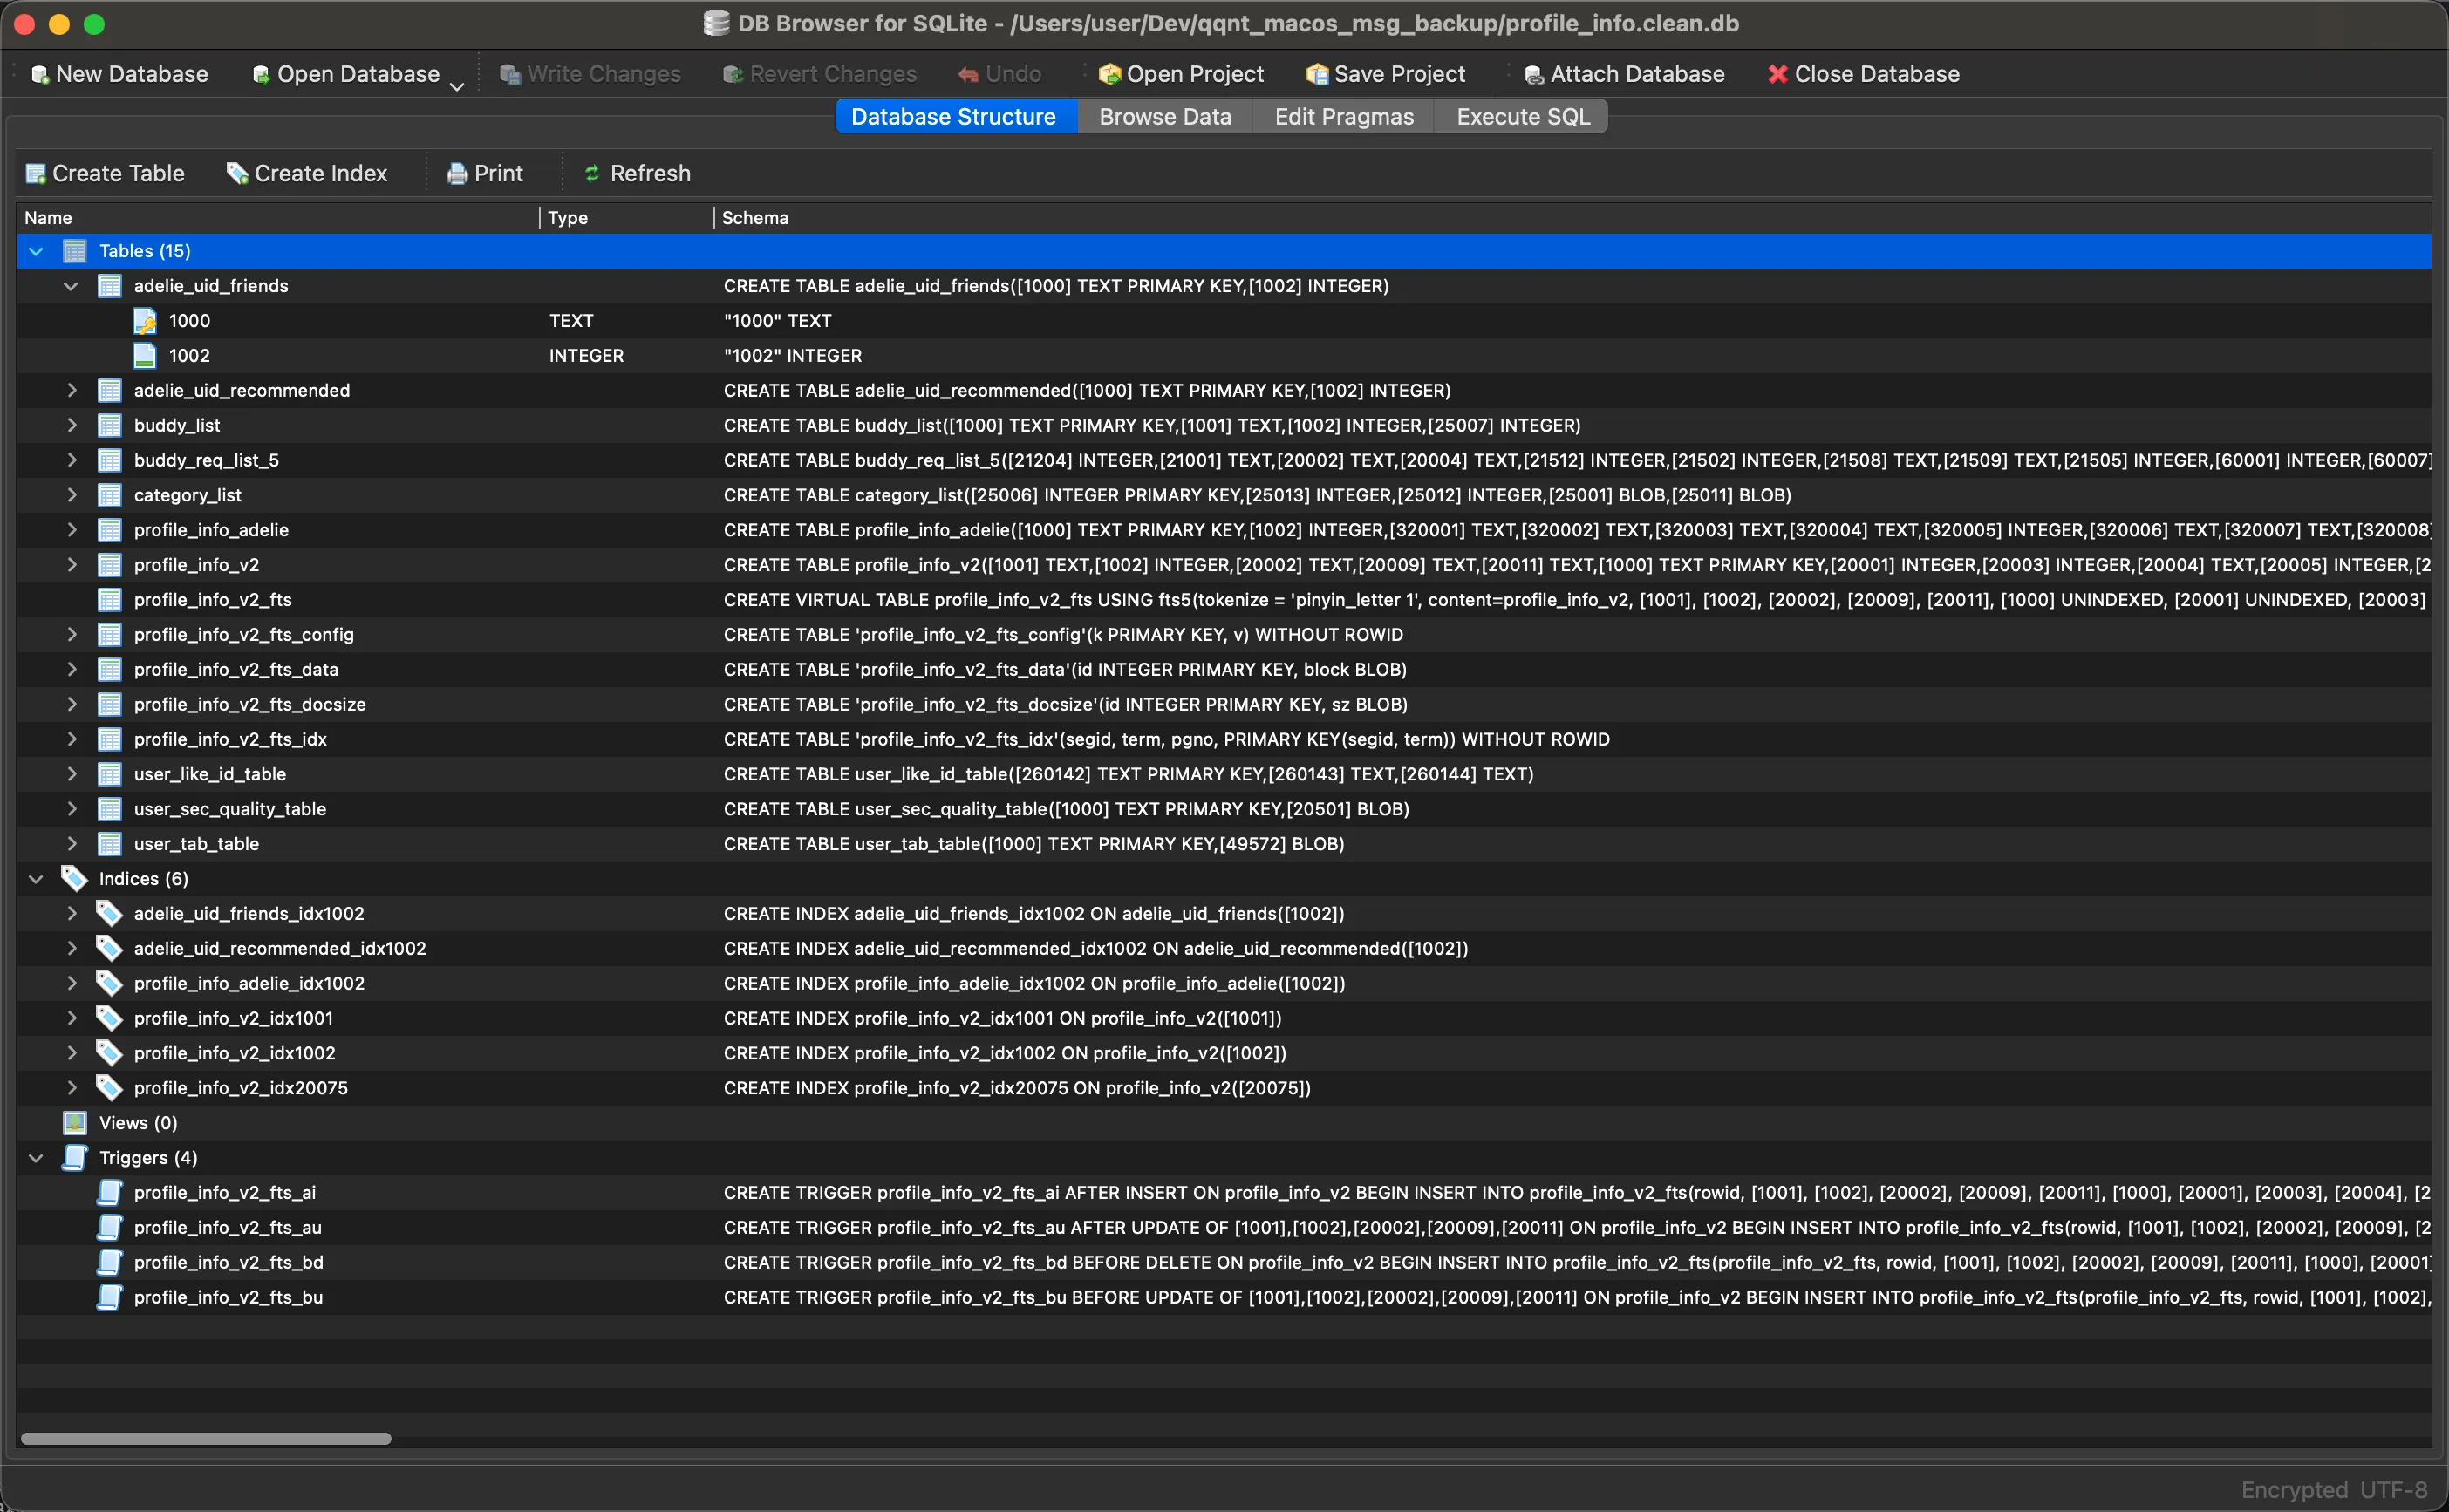
Task: Expand the buddy_req_list_5 table
Action: pos(71,461)
